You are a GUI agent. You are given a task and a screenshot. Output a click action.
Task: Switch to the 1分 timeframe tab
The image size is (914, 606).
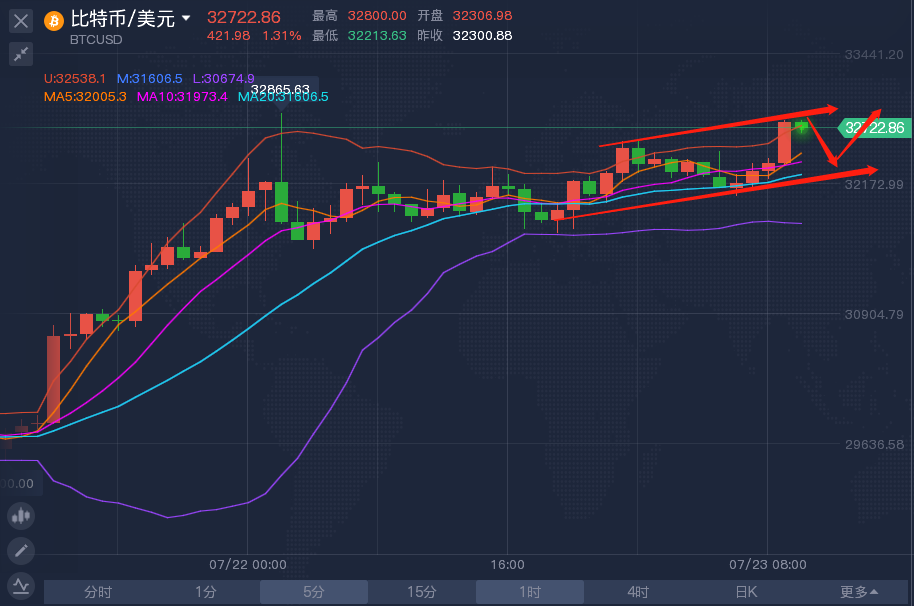pos(205,592)
